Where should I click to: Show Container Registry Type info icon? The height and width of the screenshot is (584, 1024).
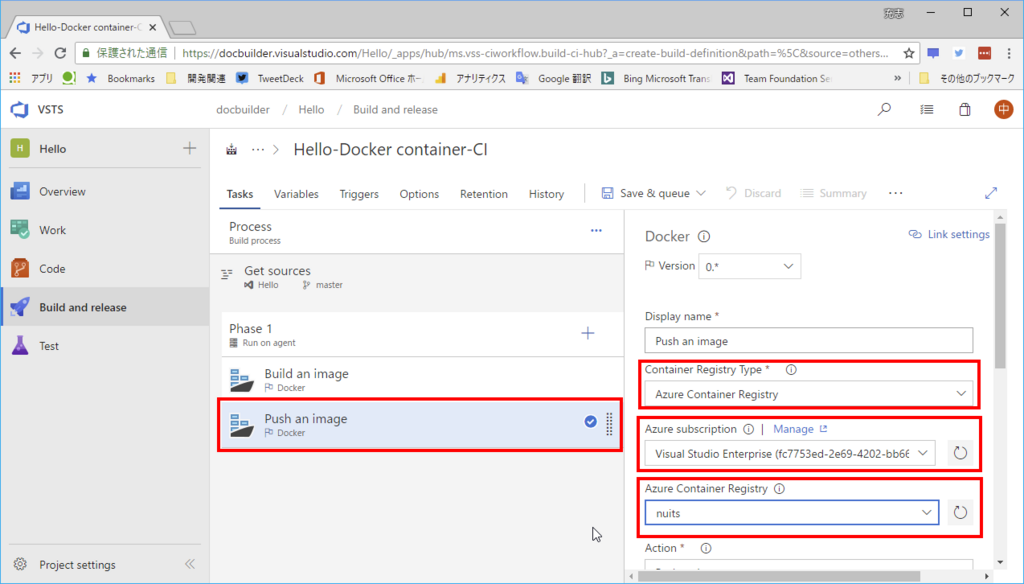pyautogui.click(x=791, y=370)
